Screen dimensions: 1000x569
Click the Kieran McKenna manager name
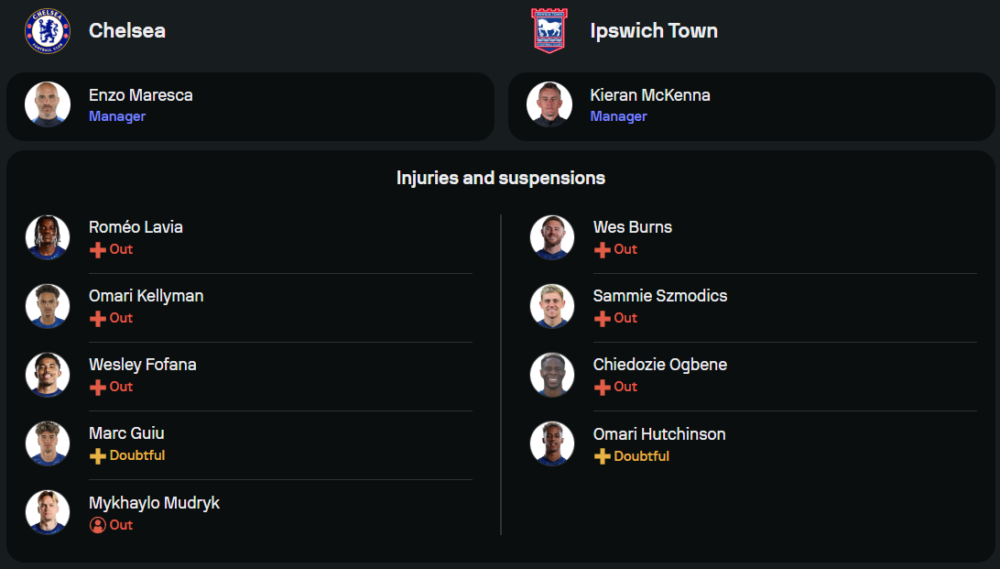(x=650, y=95)
